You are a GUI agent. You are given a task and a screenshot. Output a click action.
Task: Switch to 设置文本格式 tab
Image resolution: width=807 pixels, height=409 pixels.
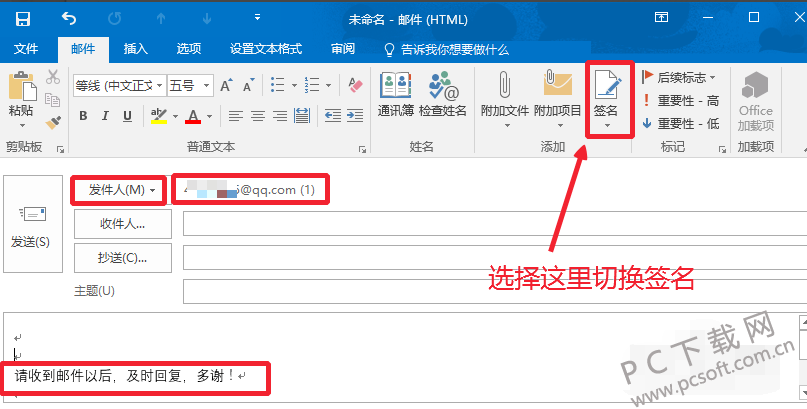[x=266, y=49]
